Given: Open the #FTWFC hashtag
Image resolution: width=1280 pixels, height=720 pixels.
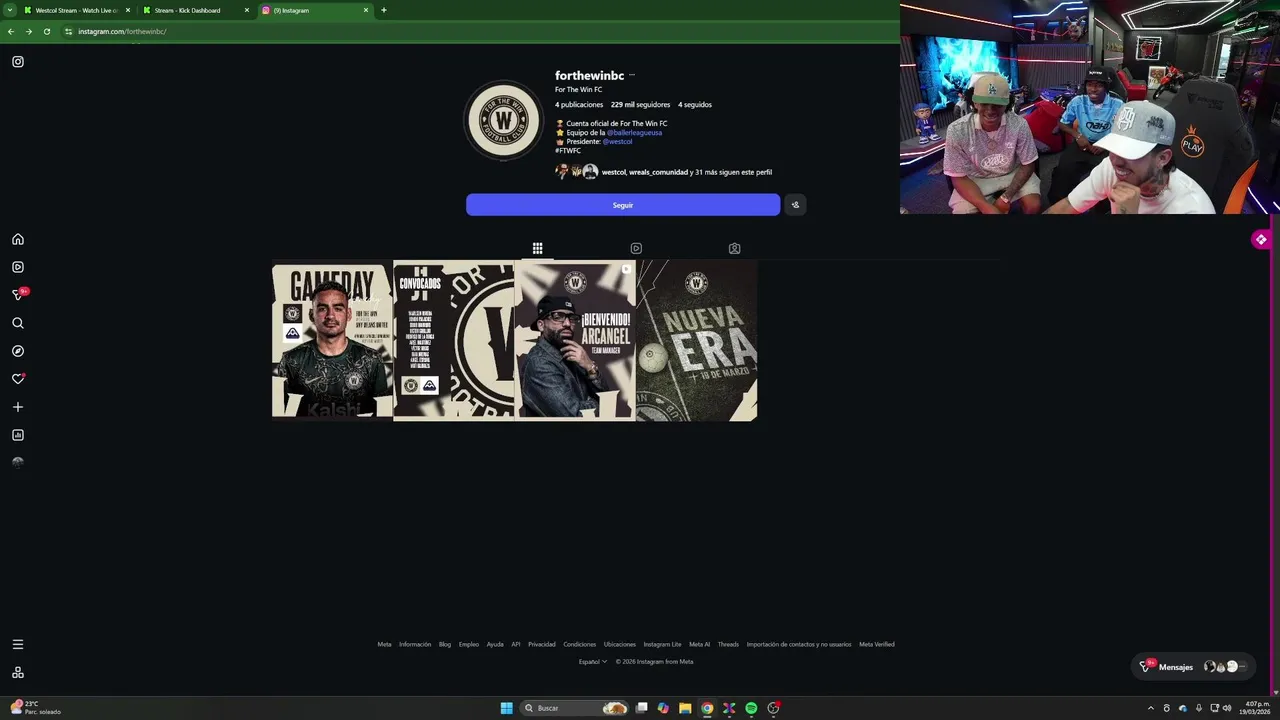Looking at the screenshot, I should pyautogui.click(x=568, y=151).
